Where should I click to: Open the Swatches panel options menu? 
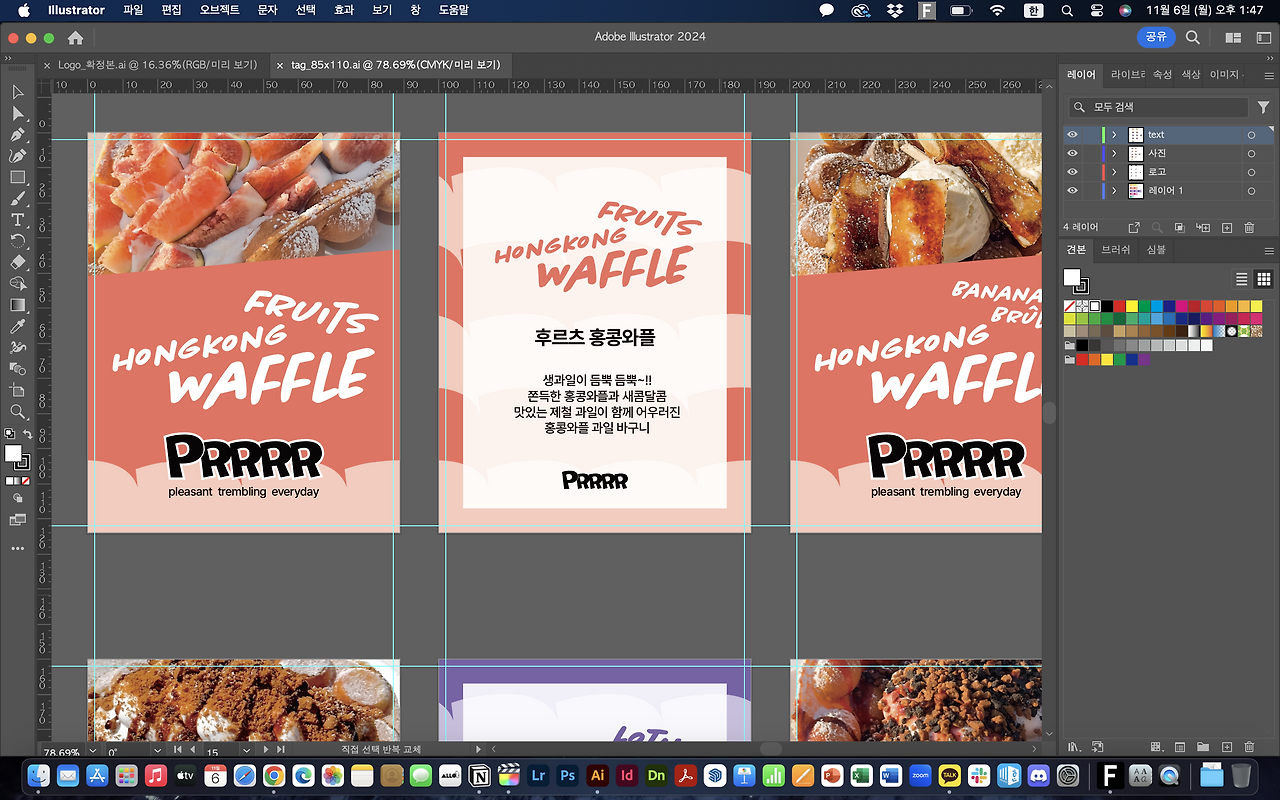click(1269, 250)
